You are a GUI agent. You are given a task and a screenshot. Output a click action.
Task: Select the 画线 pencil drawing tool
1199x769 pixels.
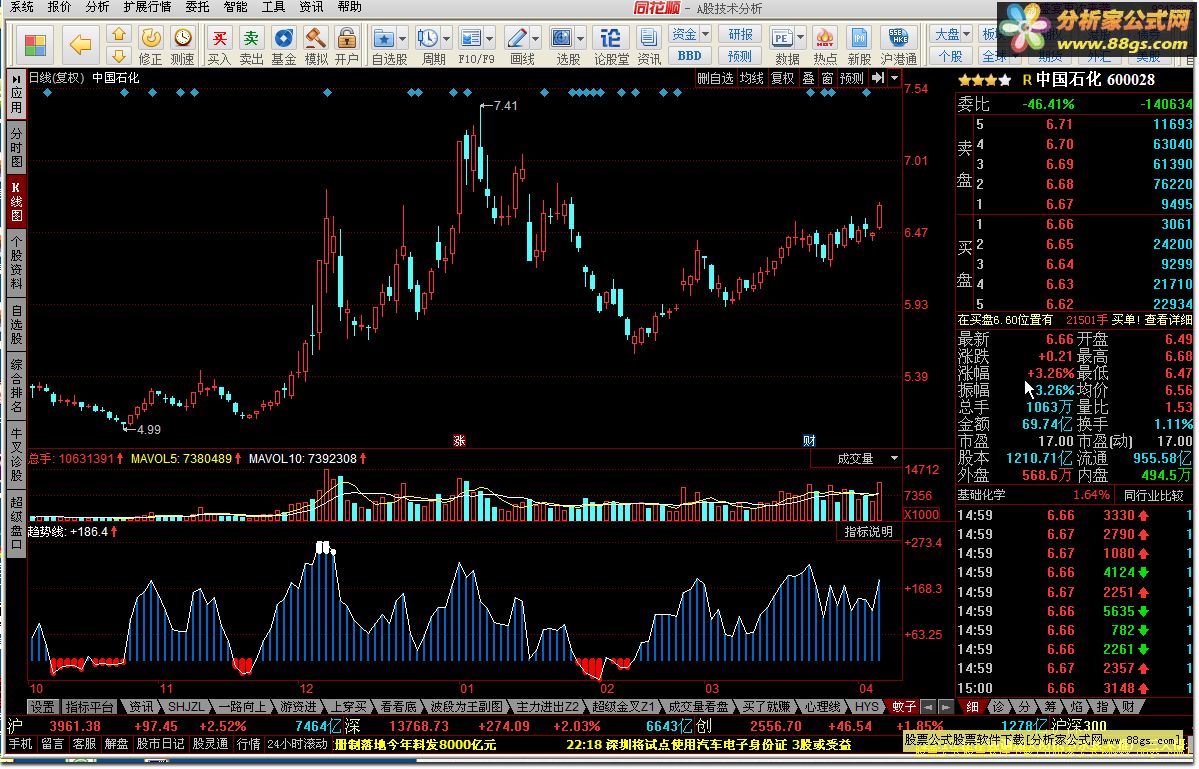(517, 38)
